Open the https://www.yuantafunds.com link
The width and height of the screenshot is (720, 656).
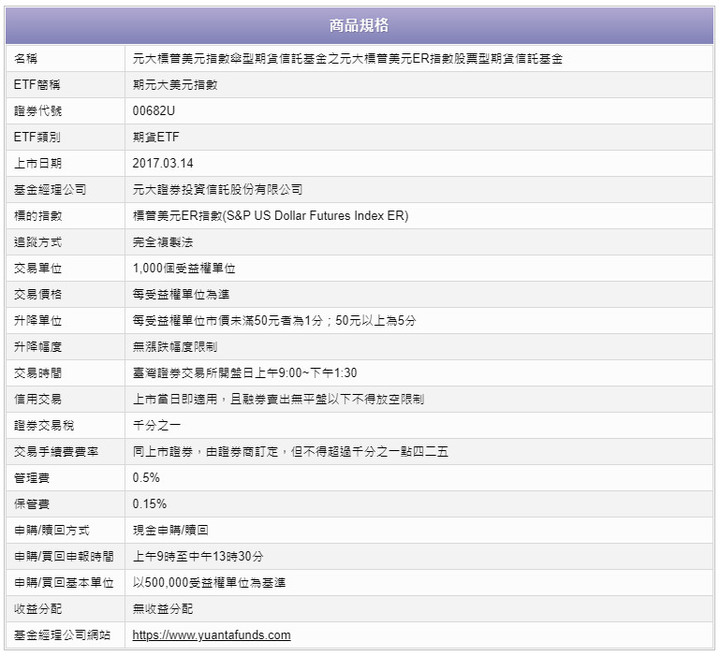click(211, 635)
